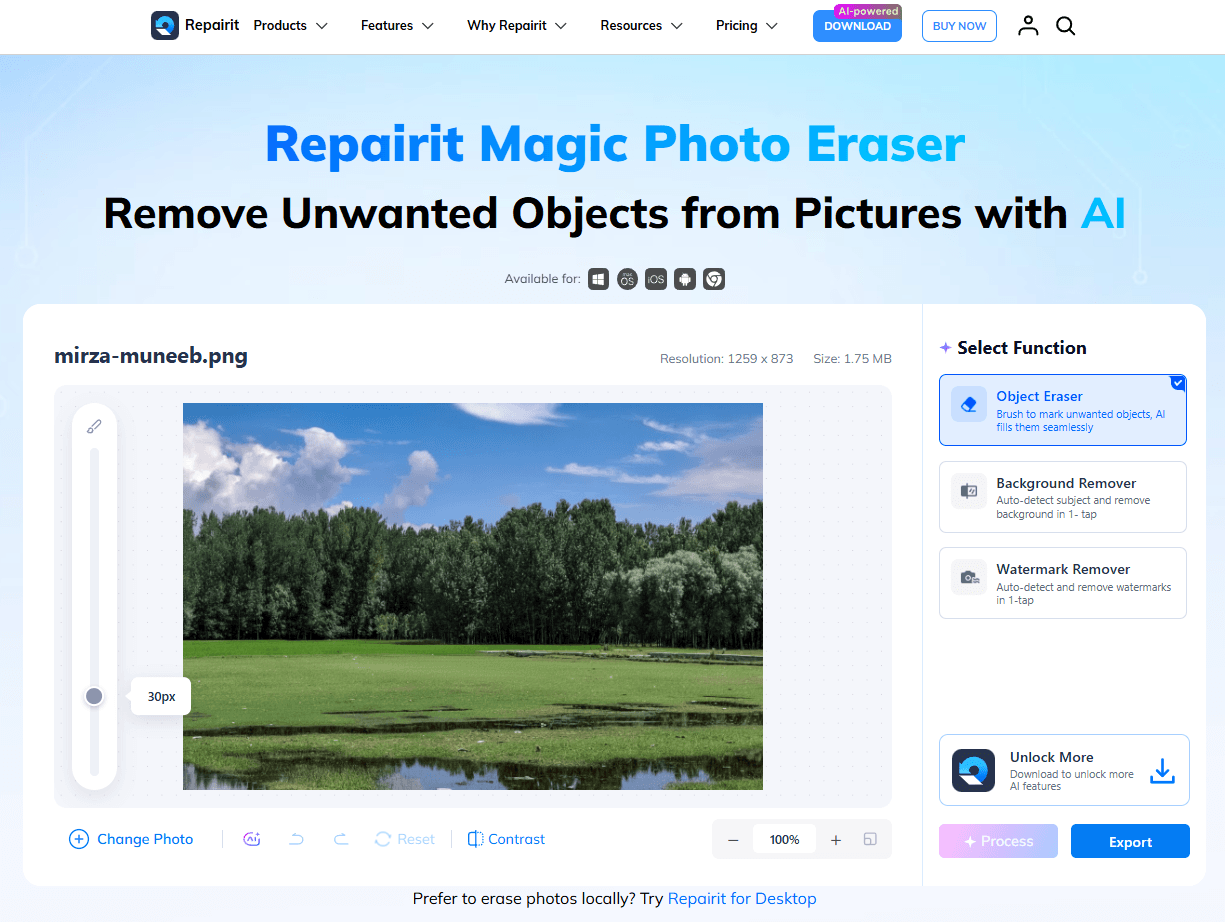Image resolution: width=1225 pixels, height=922 pixels.
Task: Click the DOWNLOAD button
Action: (857, 26)
